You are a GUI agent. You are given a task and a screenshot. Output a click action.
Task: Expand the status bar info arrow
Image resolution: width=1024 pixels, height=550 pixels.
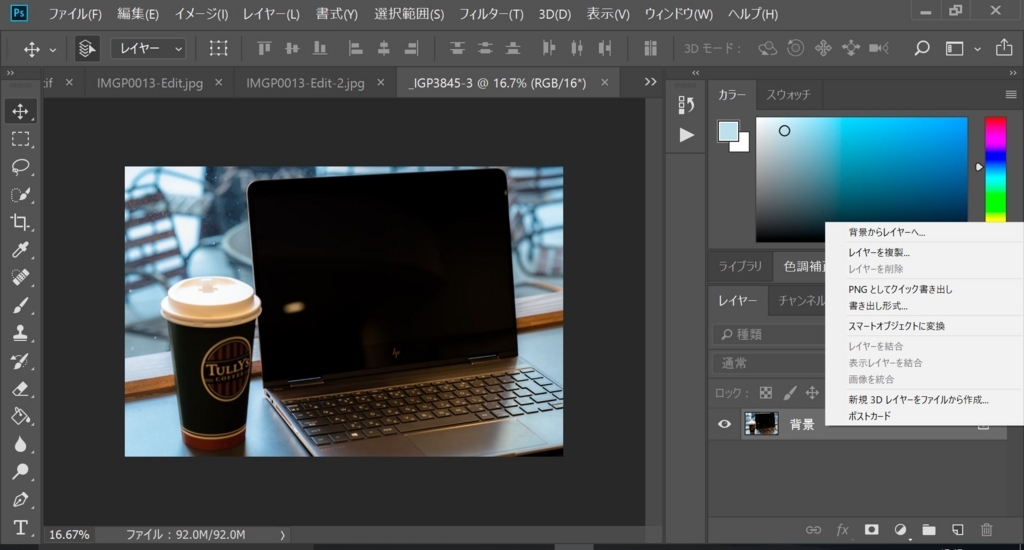(x=283, y=535)
